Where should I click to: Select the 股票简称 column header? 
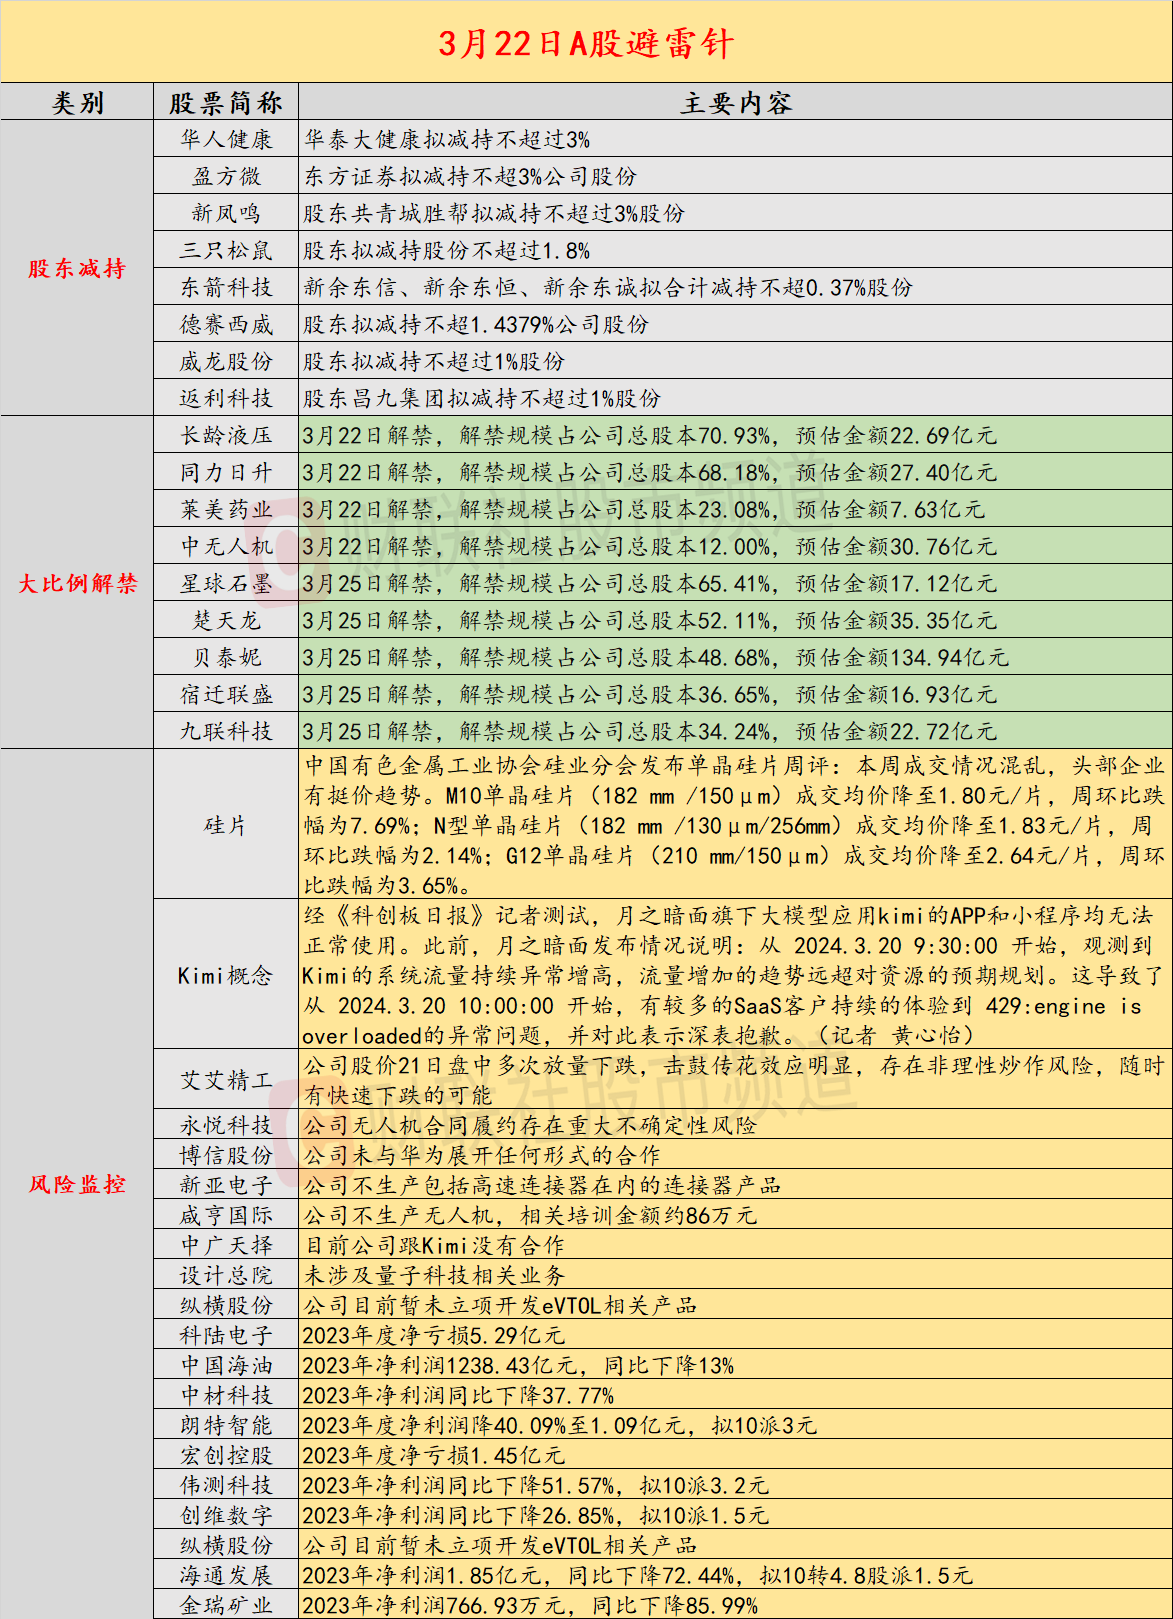click(x=226, y=102)
